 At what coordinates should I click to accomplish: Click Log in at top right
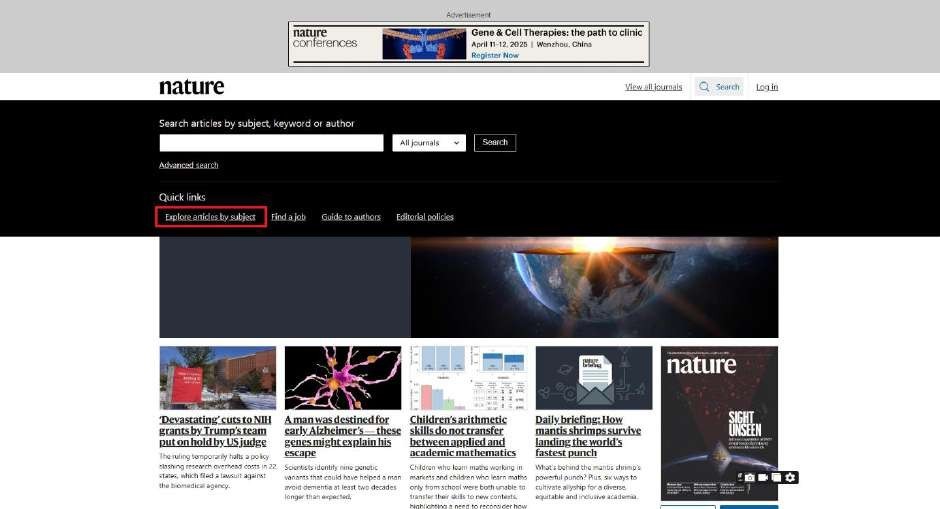[767, 87]
